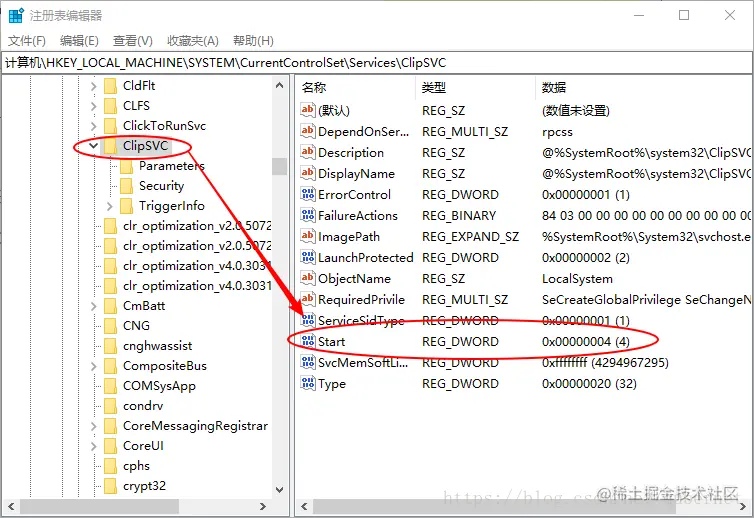Screen dimensions: 754x518
Task: Select the cnghwassist folder icon
Action: click(x=111, y=346)
